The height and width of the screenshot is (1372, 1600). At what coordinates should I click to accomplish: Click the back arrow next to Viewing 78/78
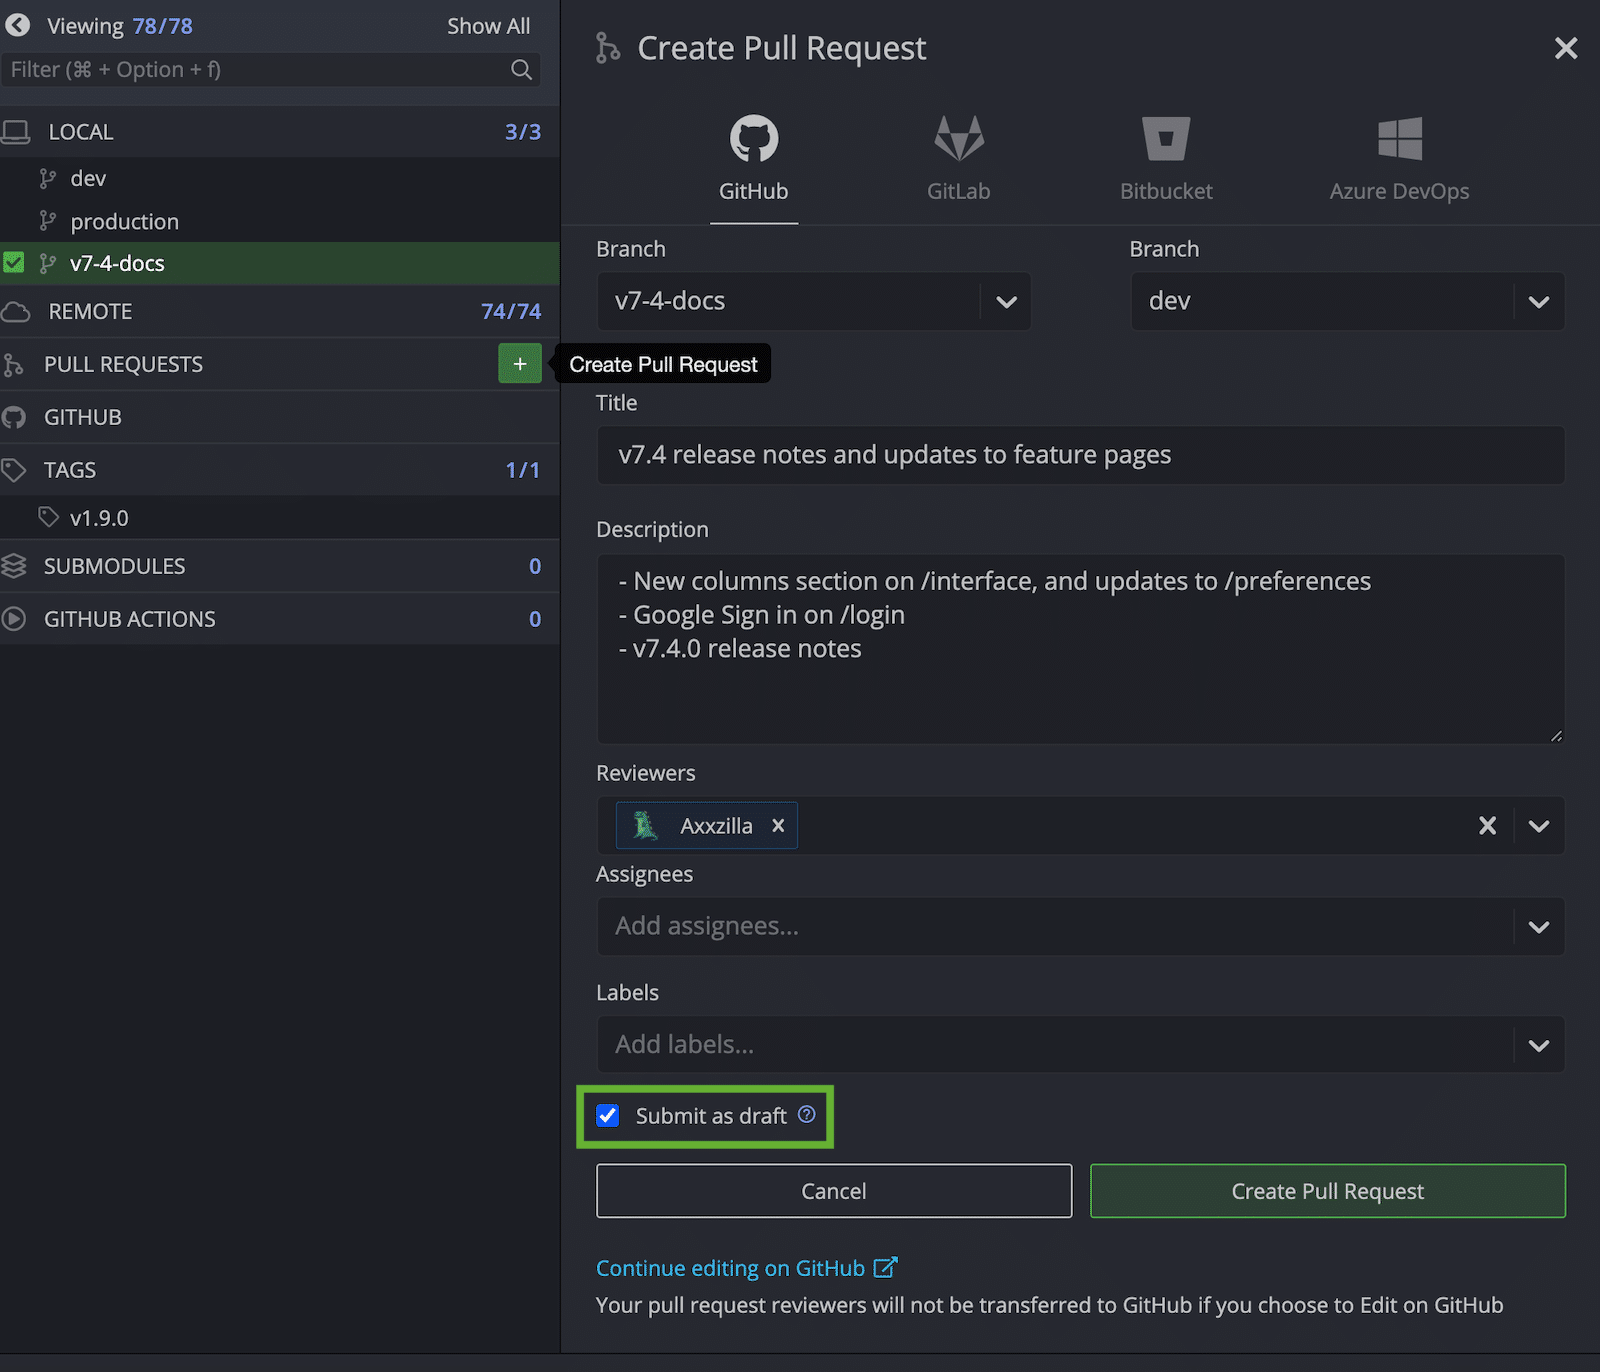click(x=17, y=25)
